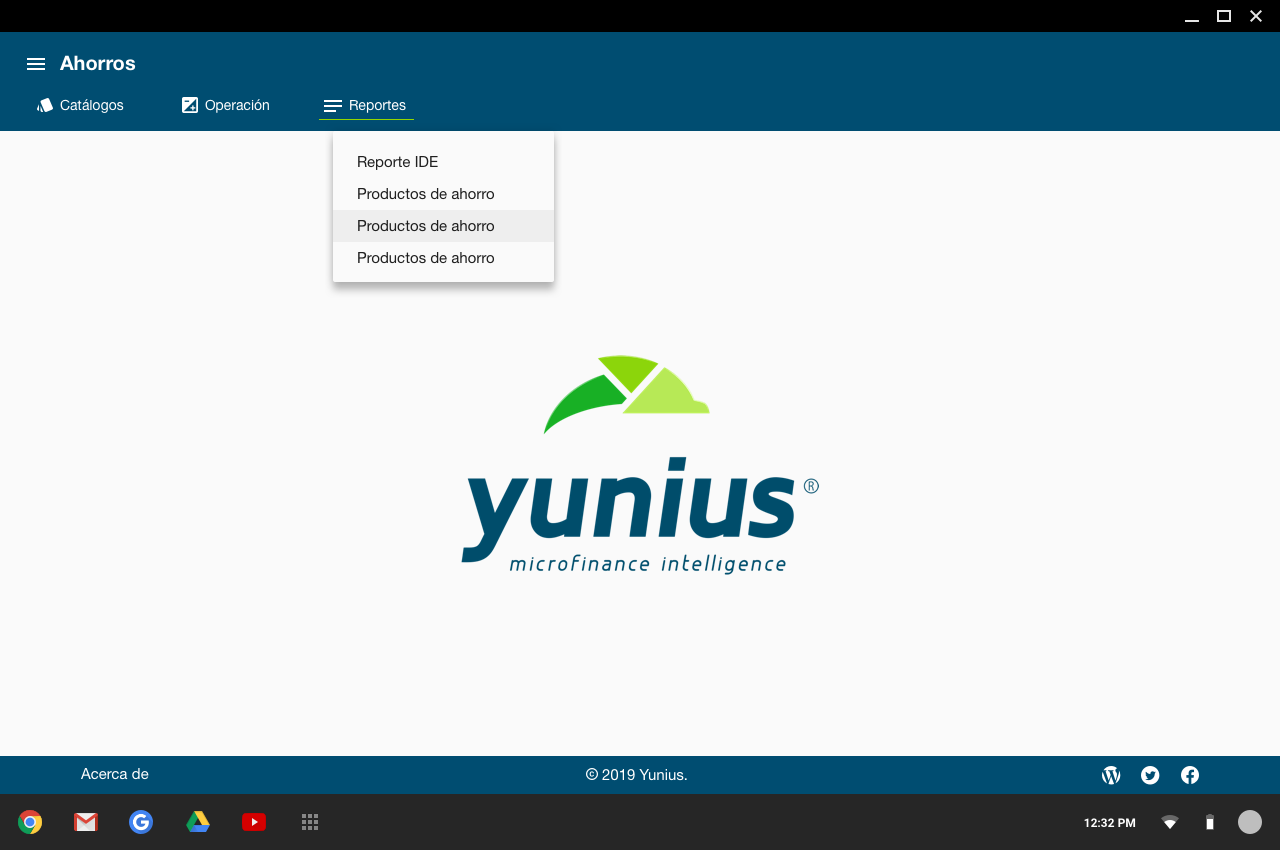Choose the highlighted Productos de ahorro entry

(x=426, y=226)
